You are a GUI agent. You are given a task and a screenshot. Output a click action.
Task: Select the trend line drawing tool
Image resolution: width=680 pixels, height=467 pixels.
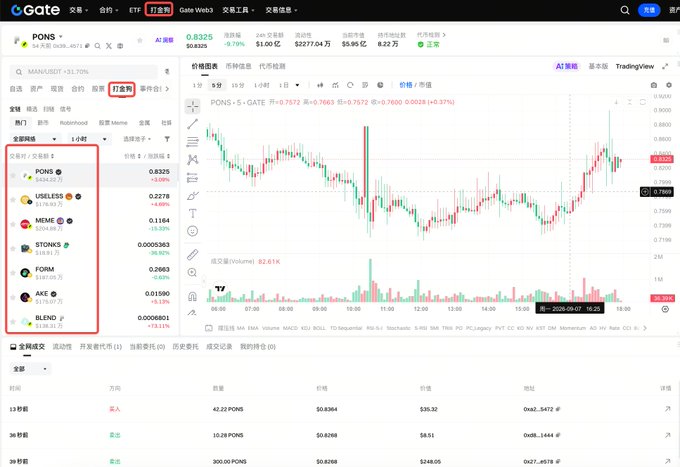(x=193, y=124)
